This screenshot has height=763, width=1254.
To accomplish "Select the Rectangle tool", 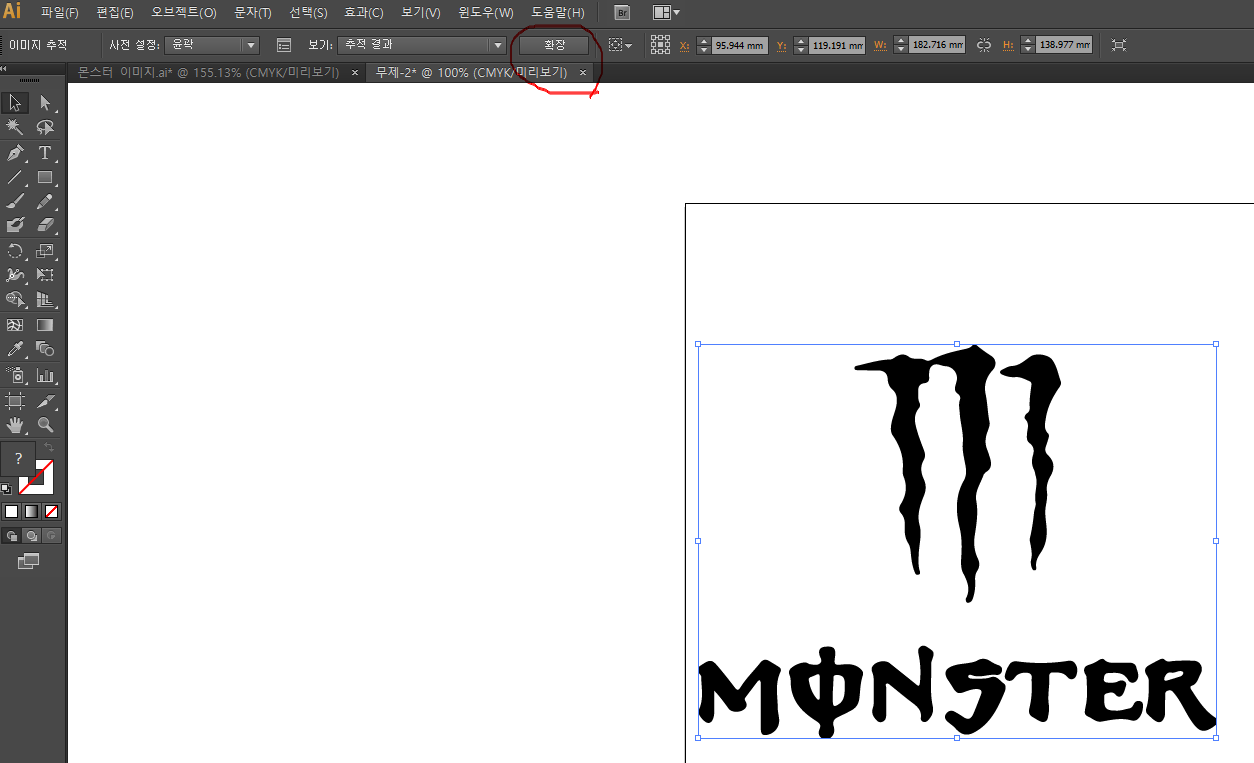I will (45, 178).
